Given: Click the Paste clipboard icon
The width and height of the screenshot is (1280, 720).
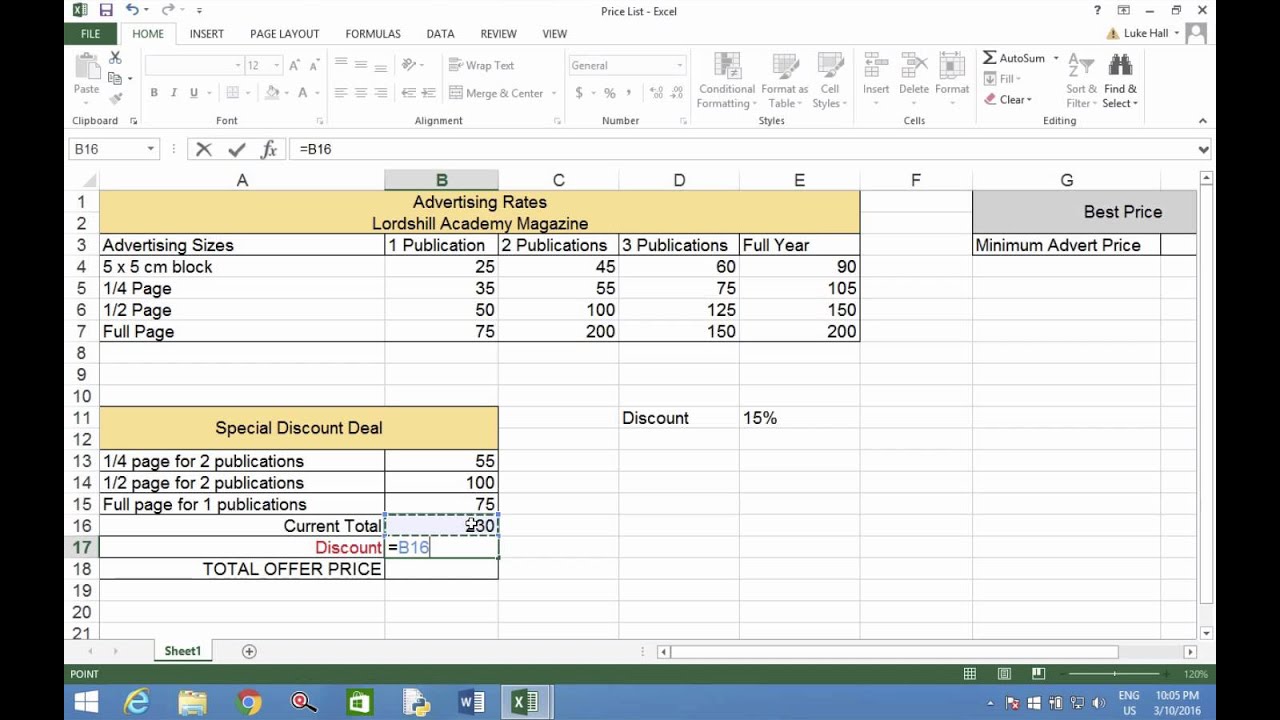Looking at the screenshot, I should click(87, 66).
